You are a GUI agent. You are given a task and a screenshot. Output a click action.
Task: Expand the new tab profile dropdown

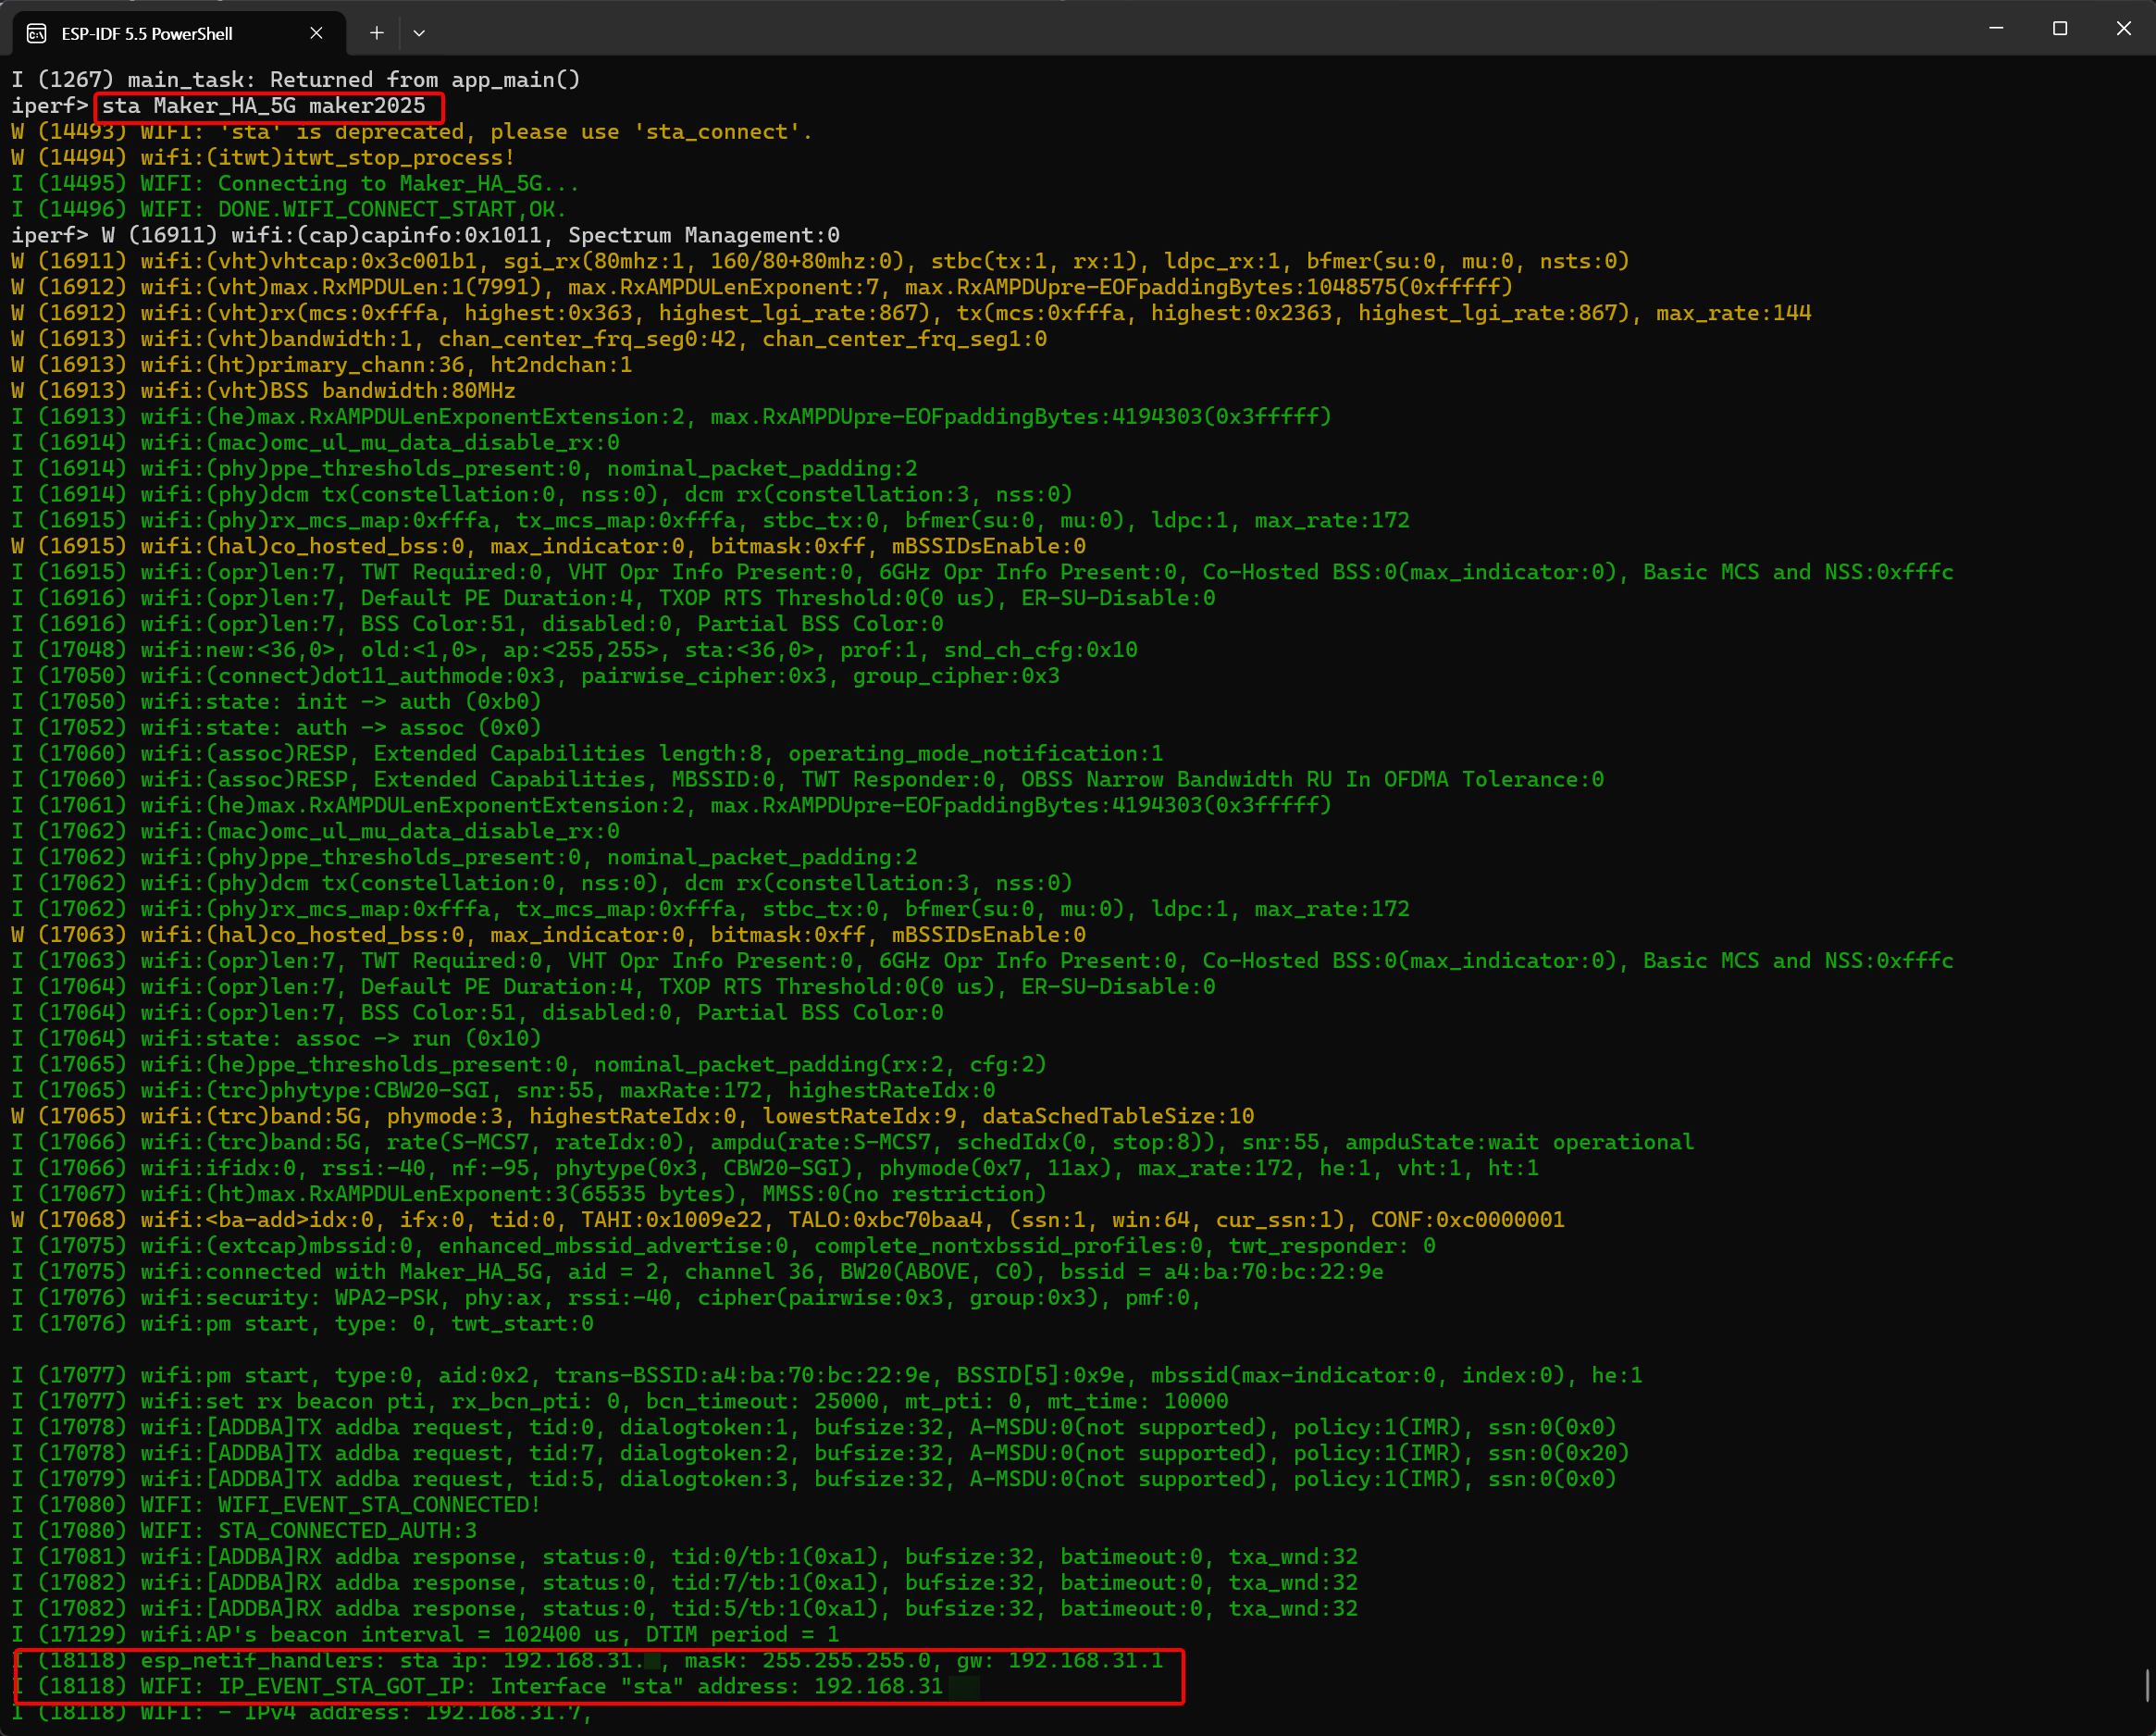point(419,33)
